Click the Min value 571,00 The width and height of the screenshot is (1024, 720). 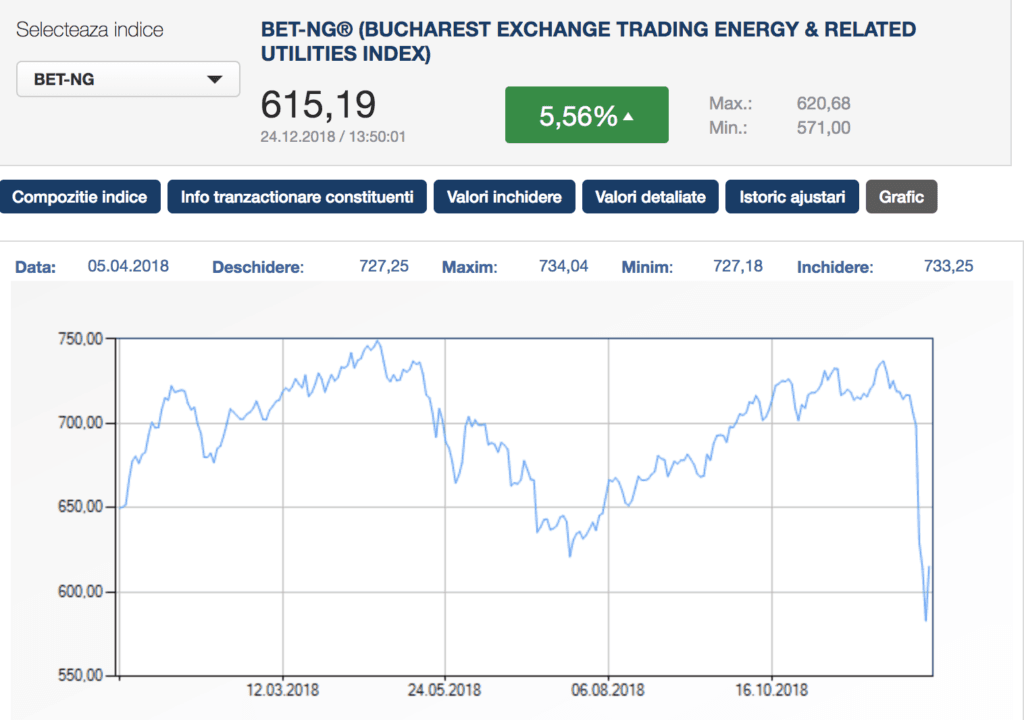(x=824, y=127)
